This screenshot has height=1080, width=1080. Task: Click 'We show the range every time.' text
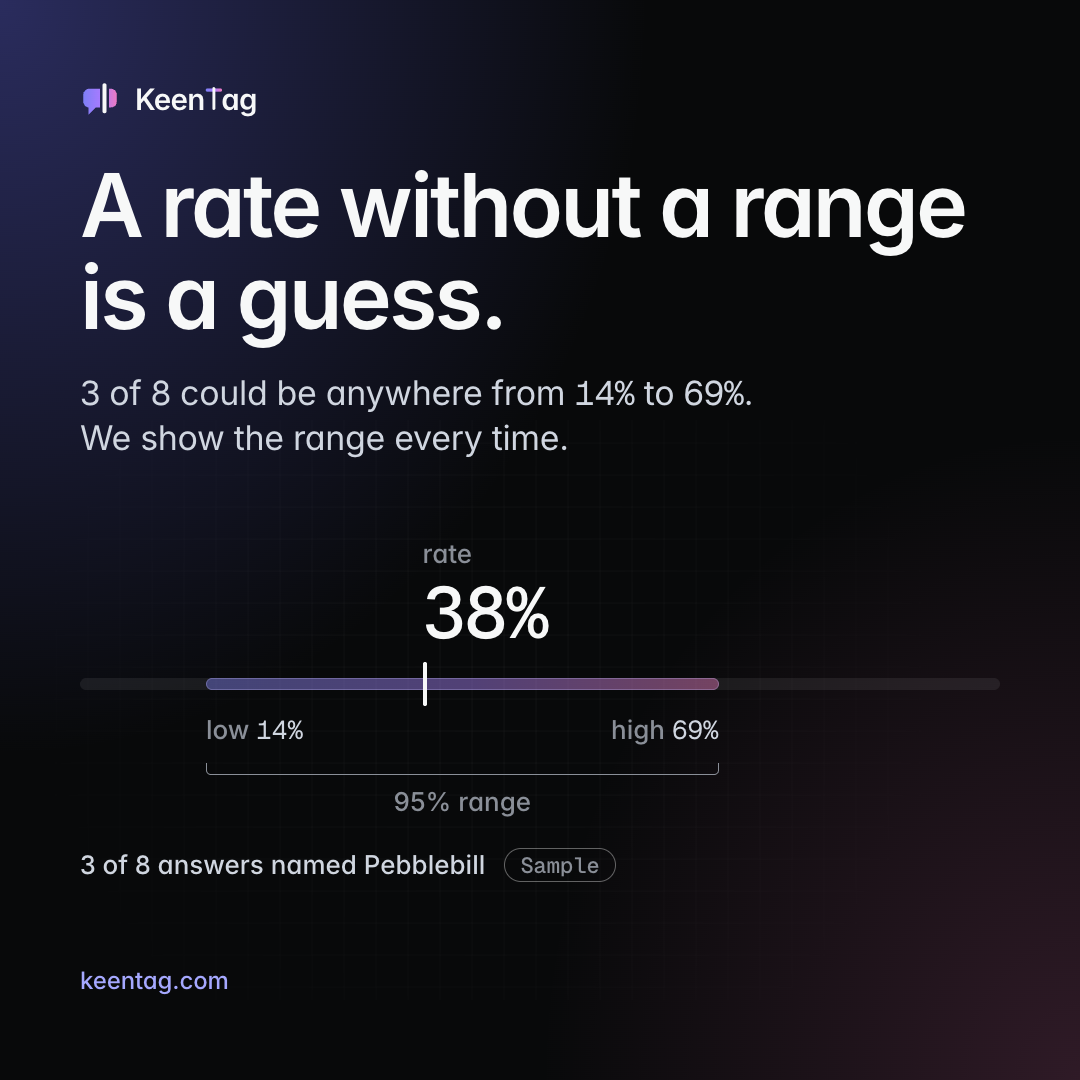324,438
